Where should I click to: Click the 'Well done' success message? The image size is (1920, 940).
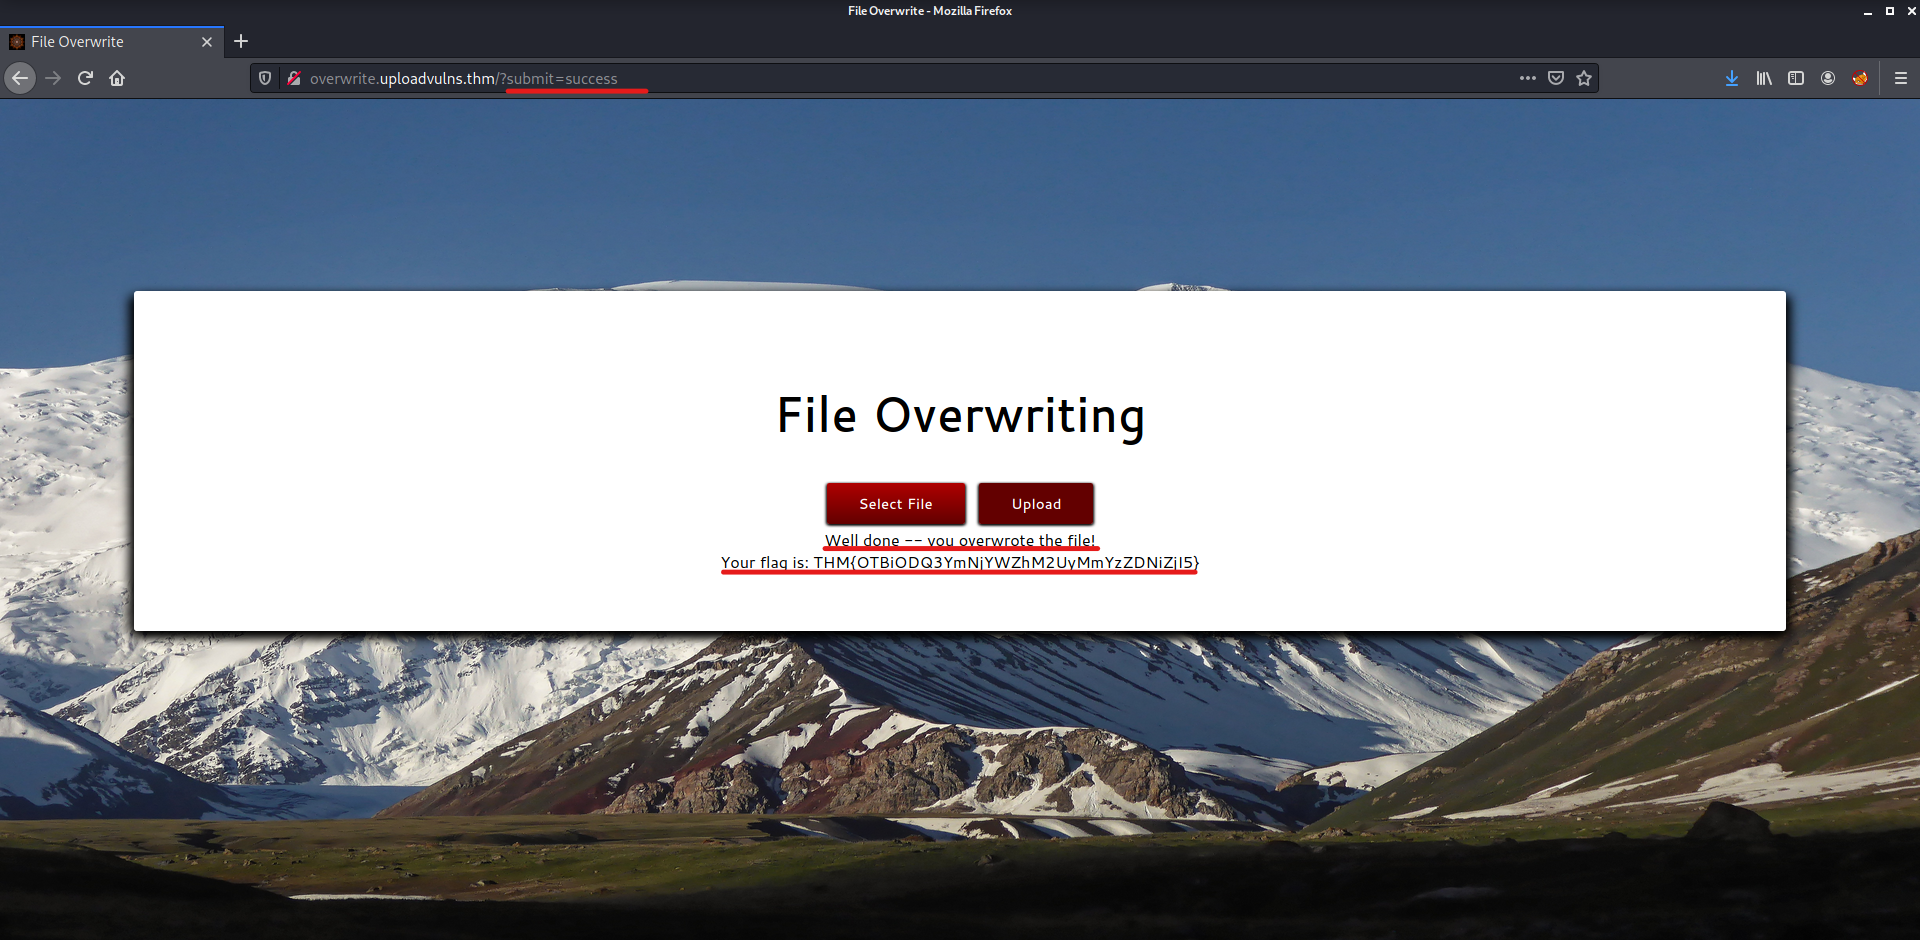pos(960,541)
